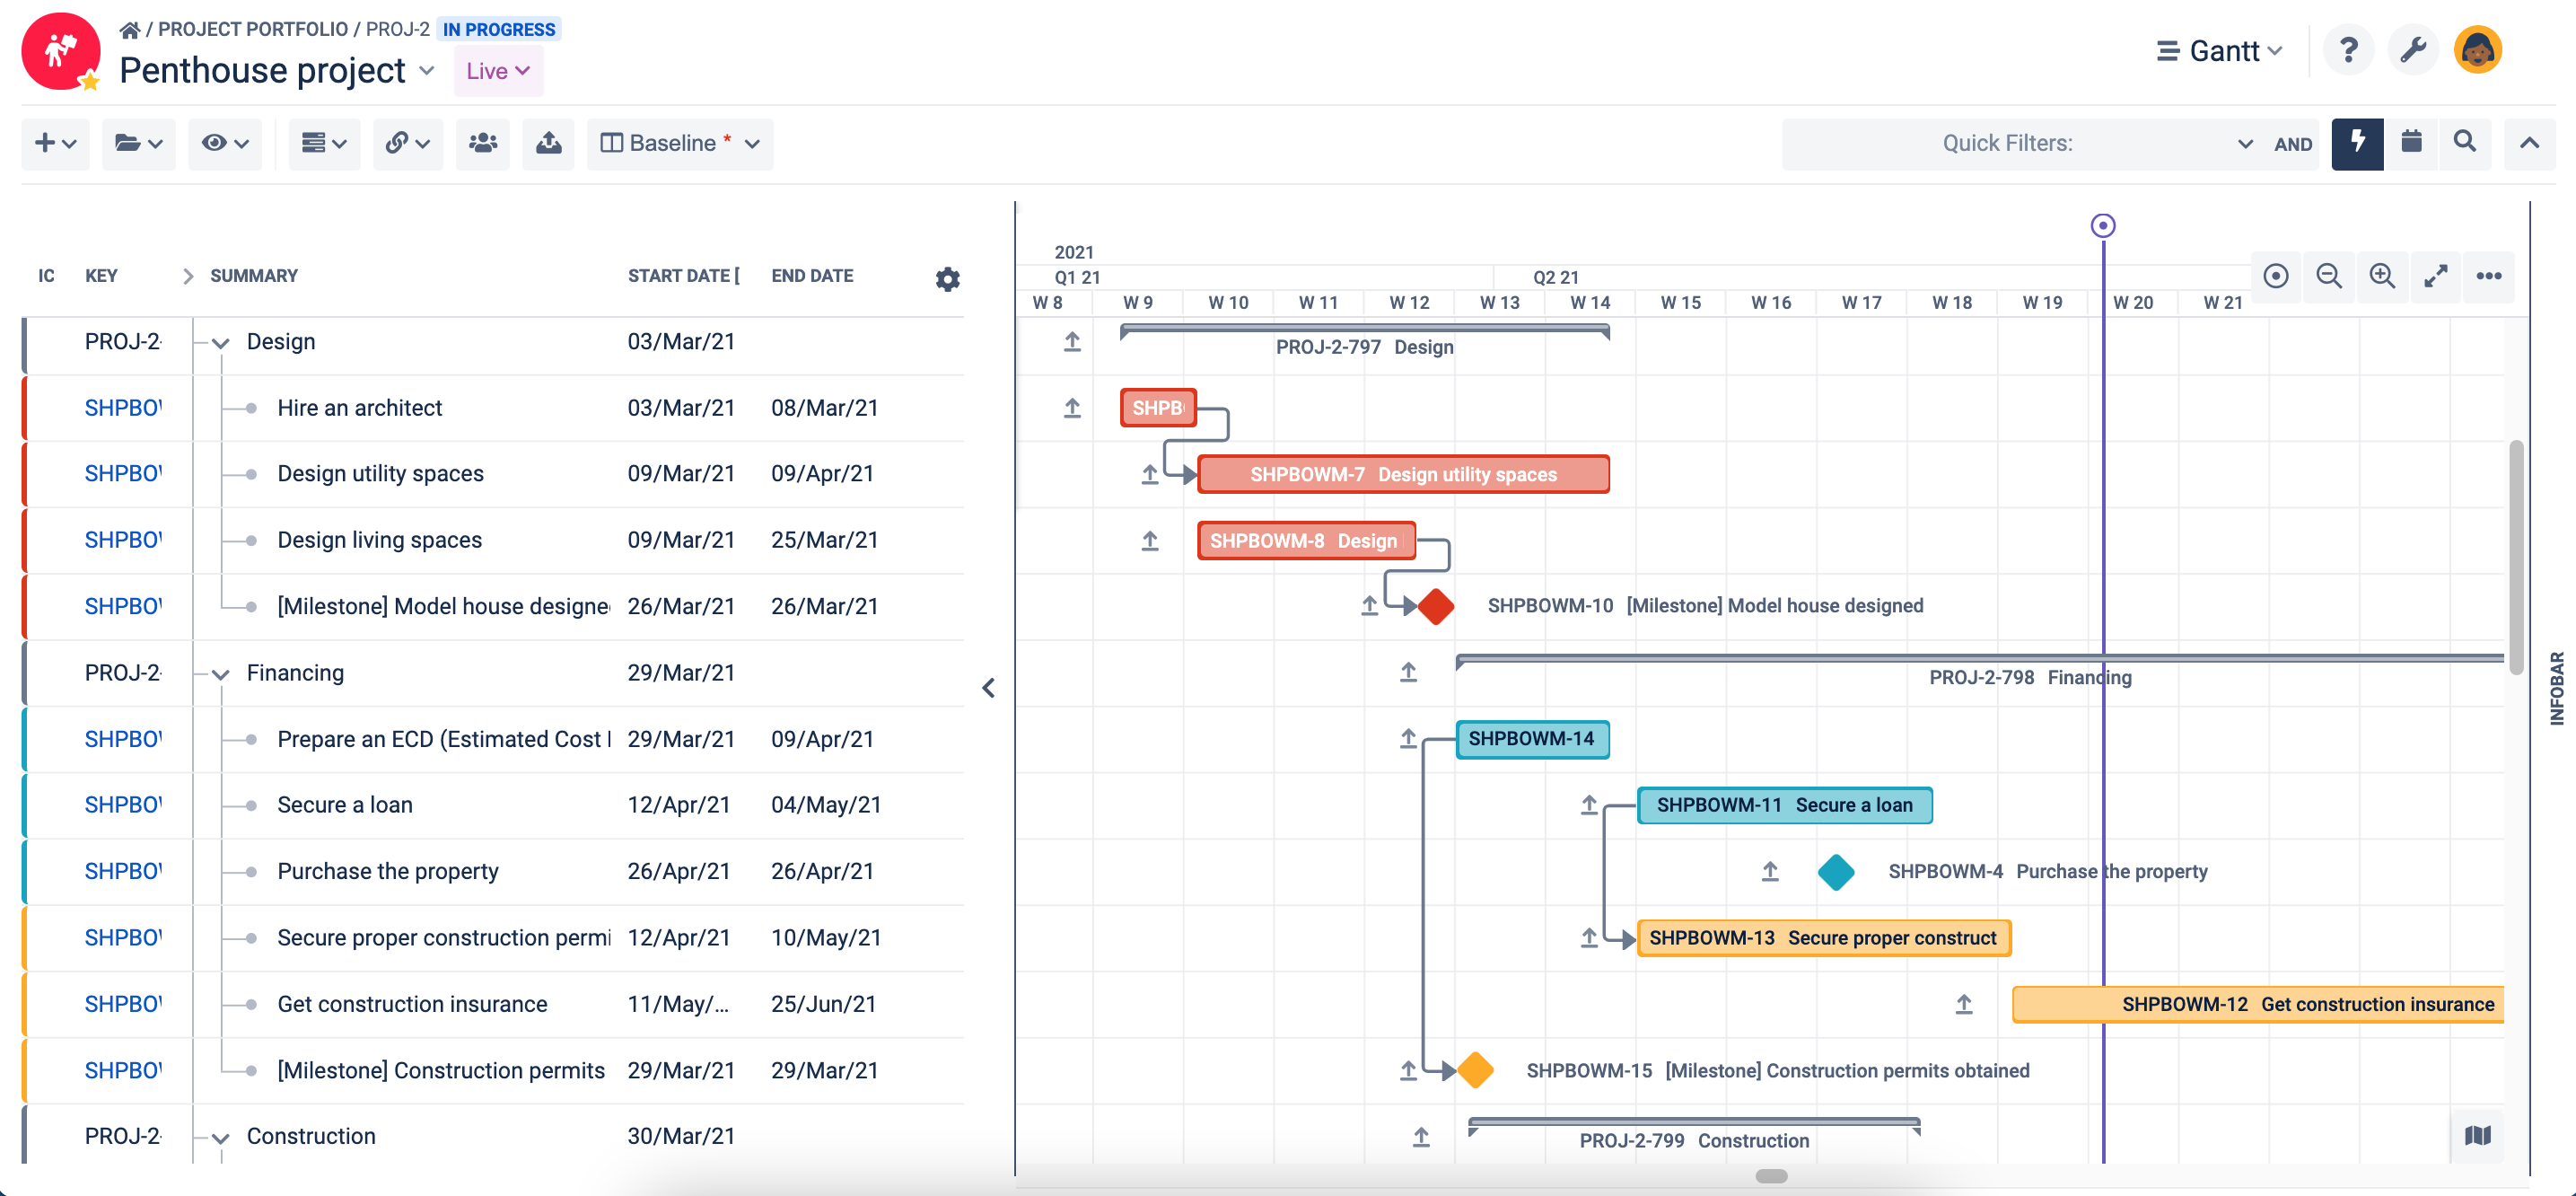Open the Baseline dropdown
The height and width of the screenshot is (1196, 2576).
pyautogui.click(x=680, y=143)
